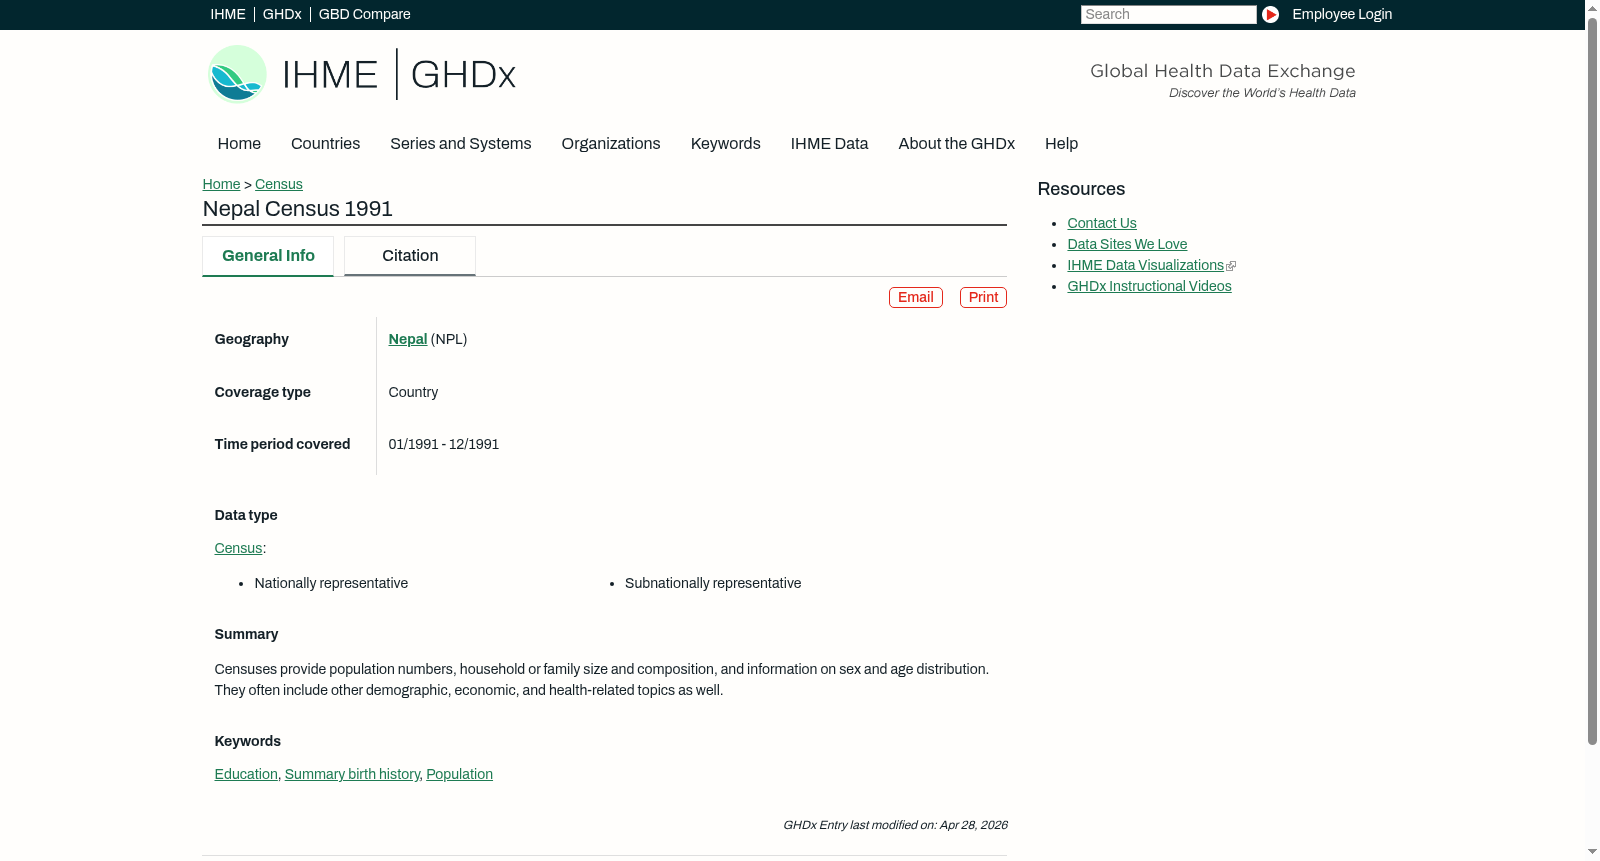Open the Organizations menu
The height and width of the screenshot is (861, 1600).
611,144
